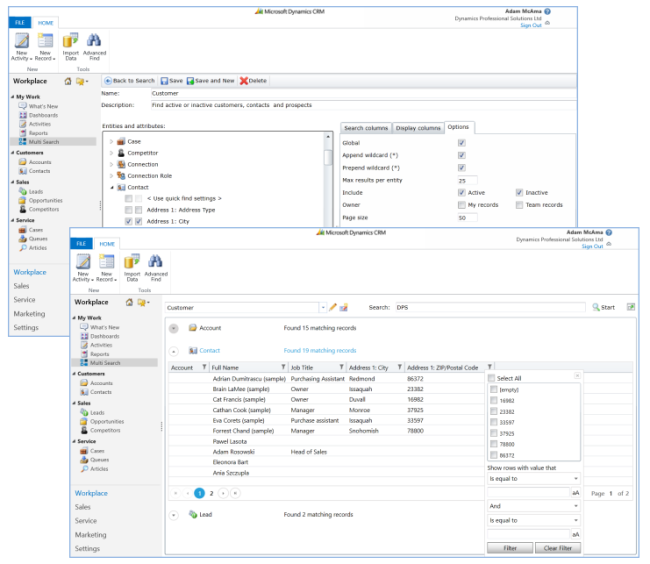Switch to Search columns tab

(366, 128)
